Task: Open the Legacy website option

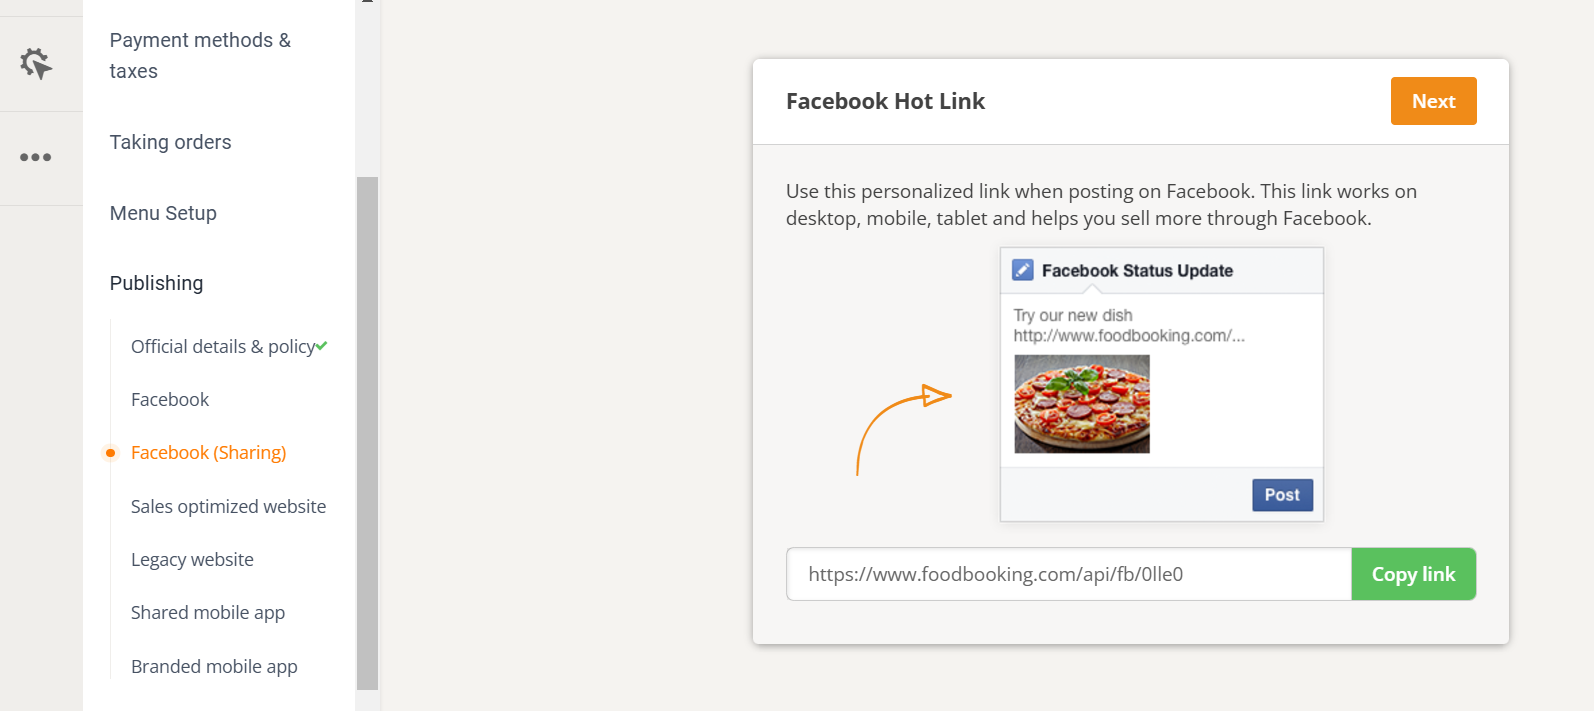Action: [192, 559]
